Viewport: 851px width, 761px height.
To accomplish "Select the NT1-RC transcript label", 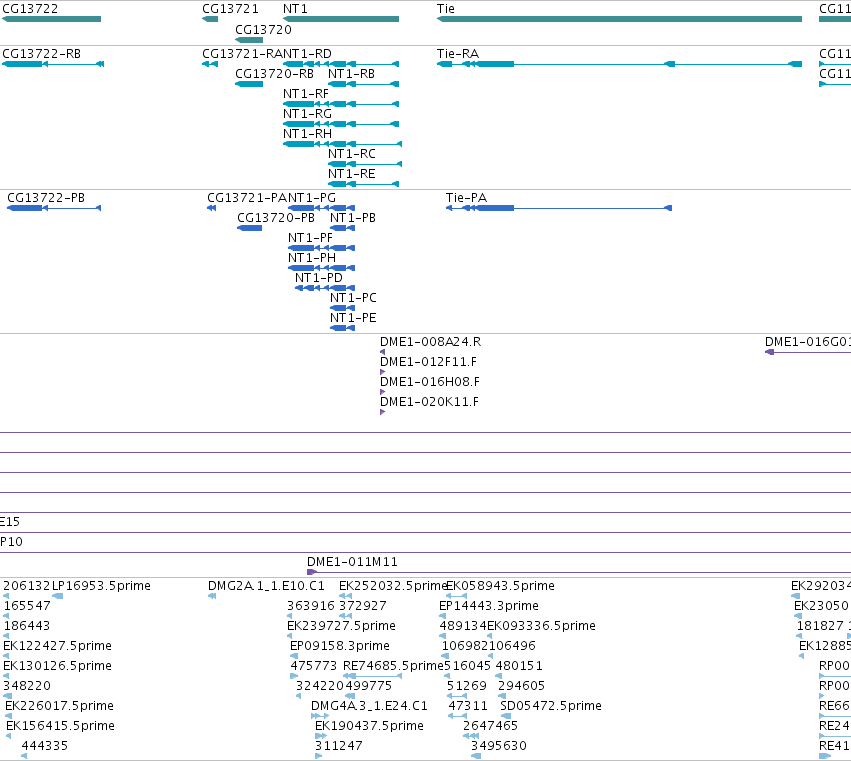I will tap(352, 154).
